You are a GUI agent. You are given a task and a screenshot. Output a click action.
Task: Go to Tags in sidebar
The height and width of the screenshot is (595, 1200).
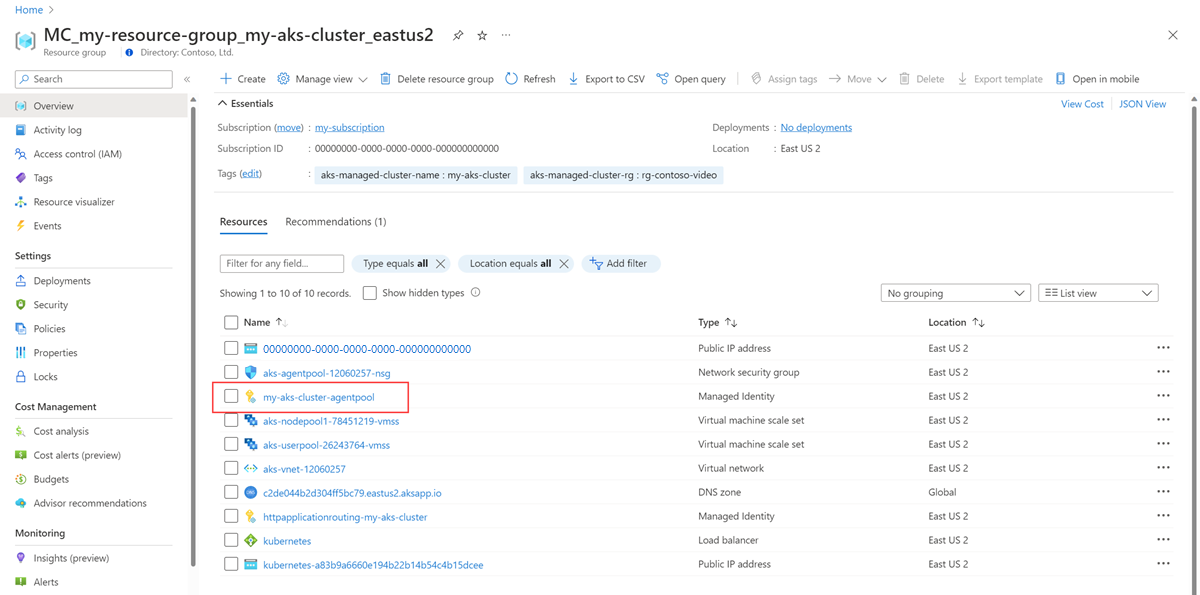pos(43,178)
